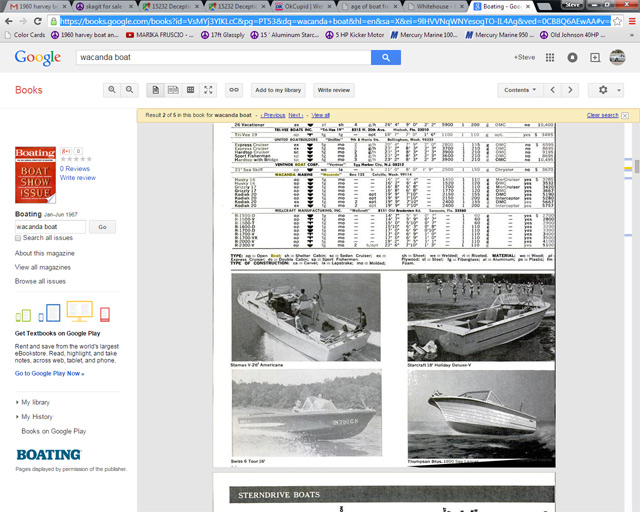640x512 pixels.
Task: Click the Clear search link
Action: (x=602, y=115)
